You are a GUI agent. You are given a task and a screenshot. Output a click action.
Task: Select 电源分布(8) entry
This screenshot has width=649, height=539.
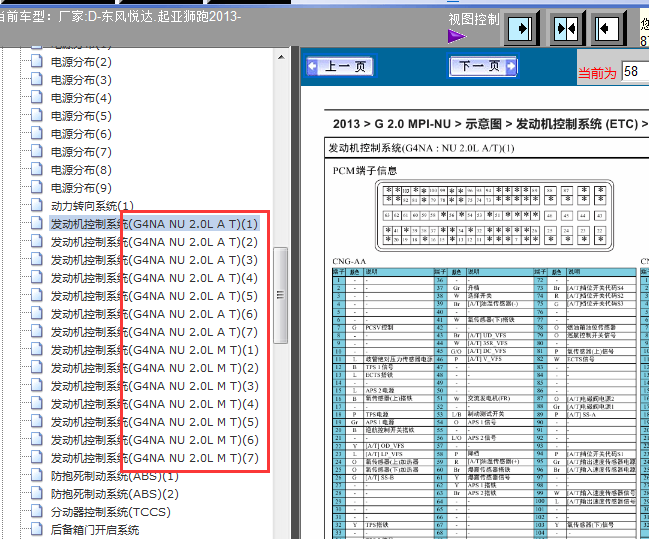(81, 170)
